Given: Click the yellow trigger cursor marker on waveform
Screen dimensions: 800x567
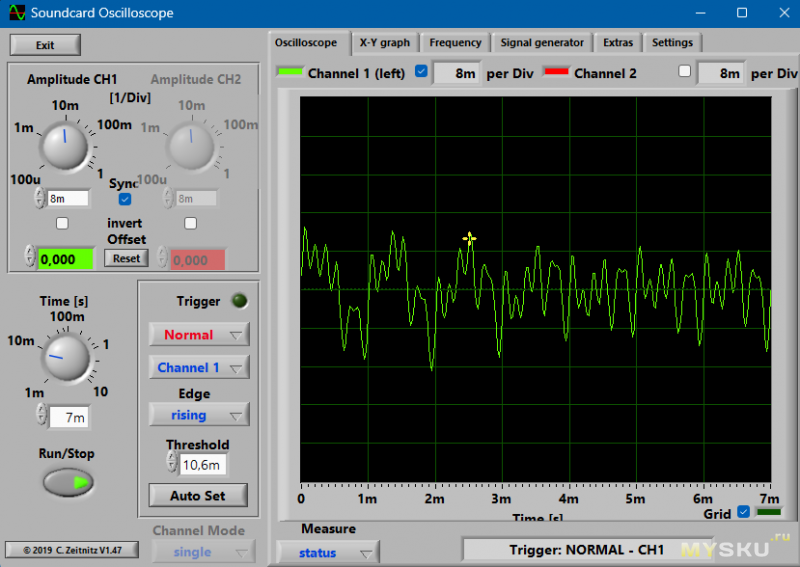Looking at the screenshot, I should click(469, 238).
